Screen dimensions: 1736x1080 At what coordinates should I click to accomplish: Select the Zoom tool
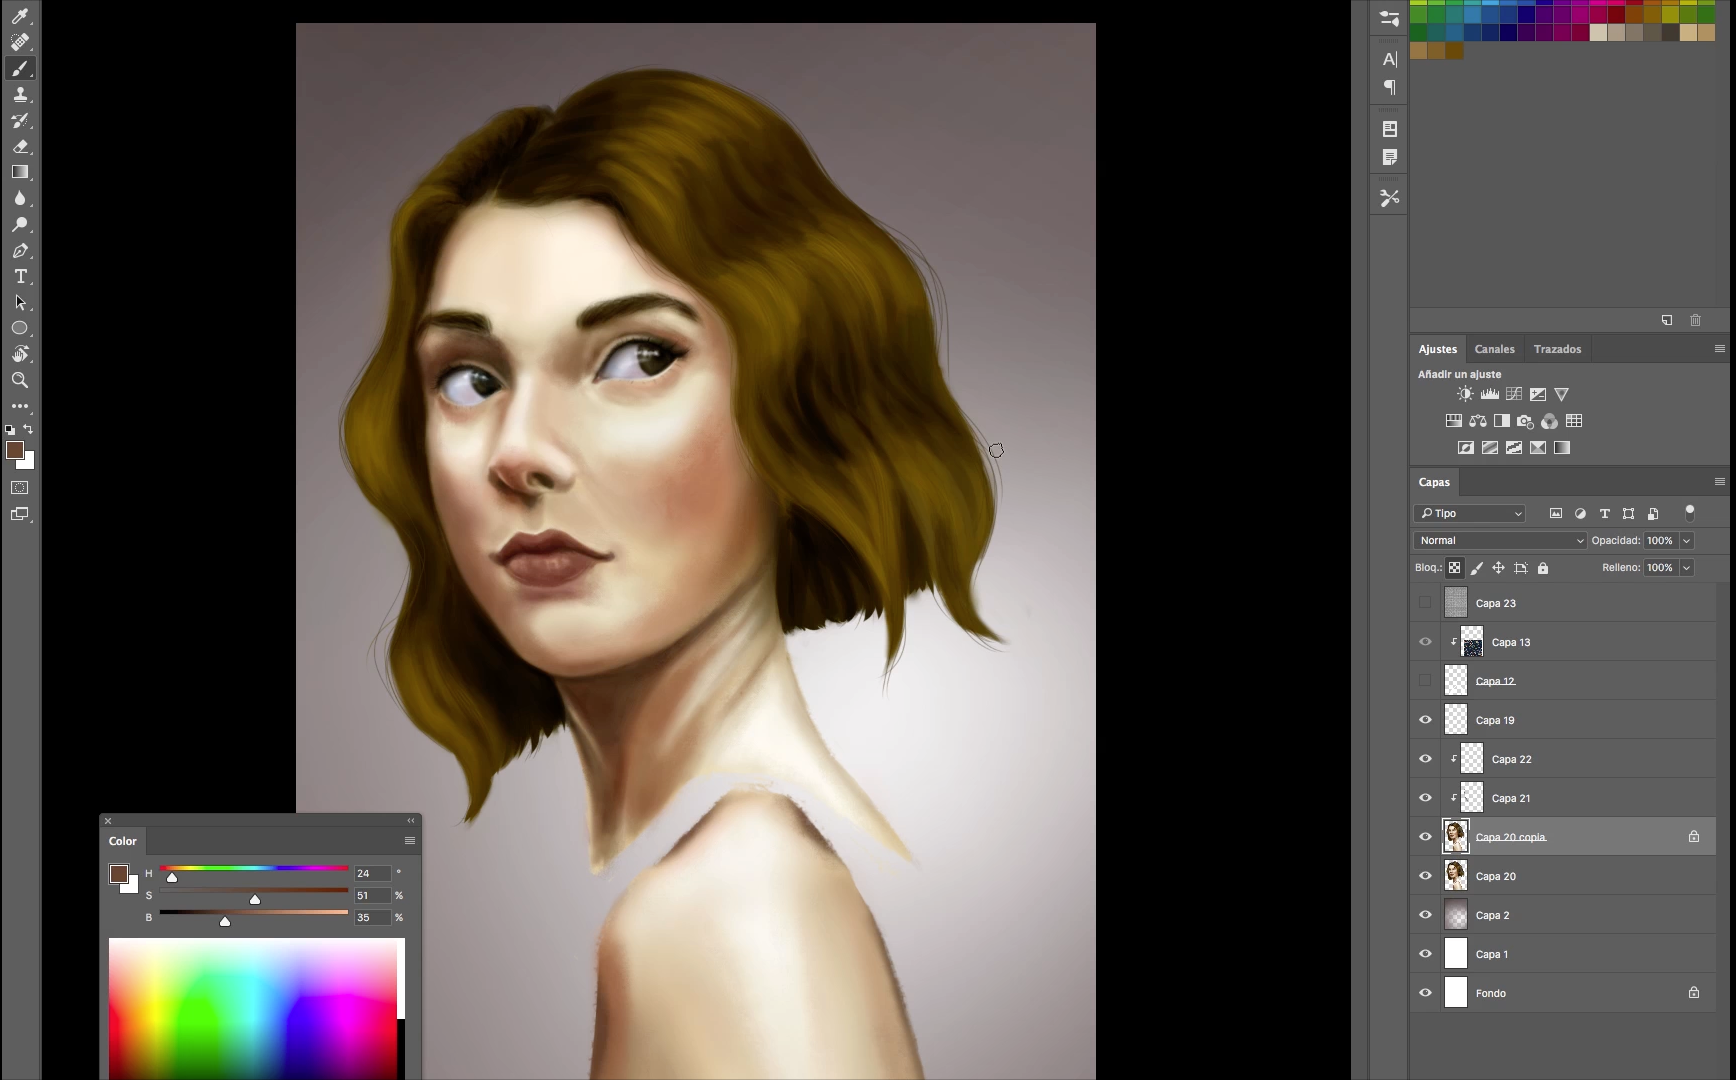20,380
